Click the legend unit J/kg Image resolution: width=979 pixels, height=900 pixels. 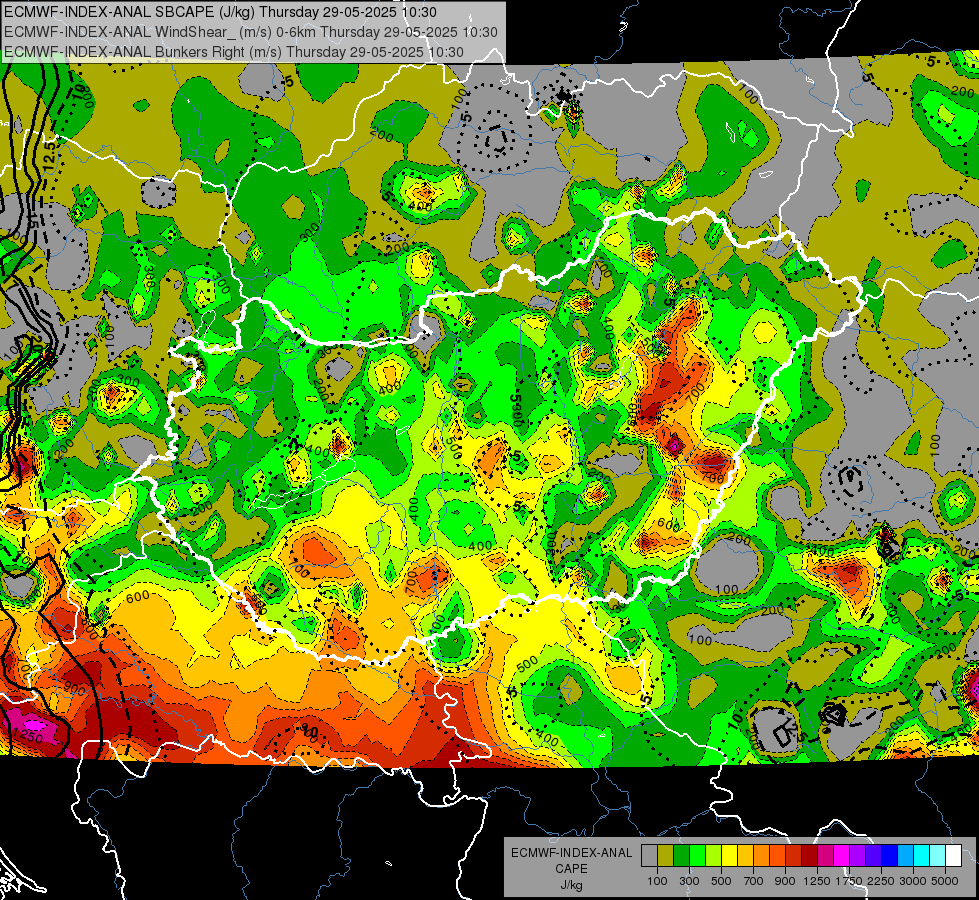pyautogui.click(x=572, y=885)
